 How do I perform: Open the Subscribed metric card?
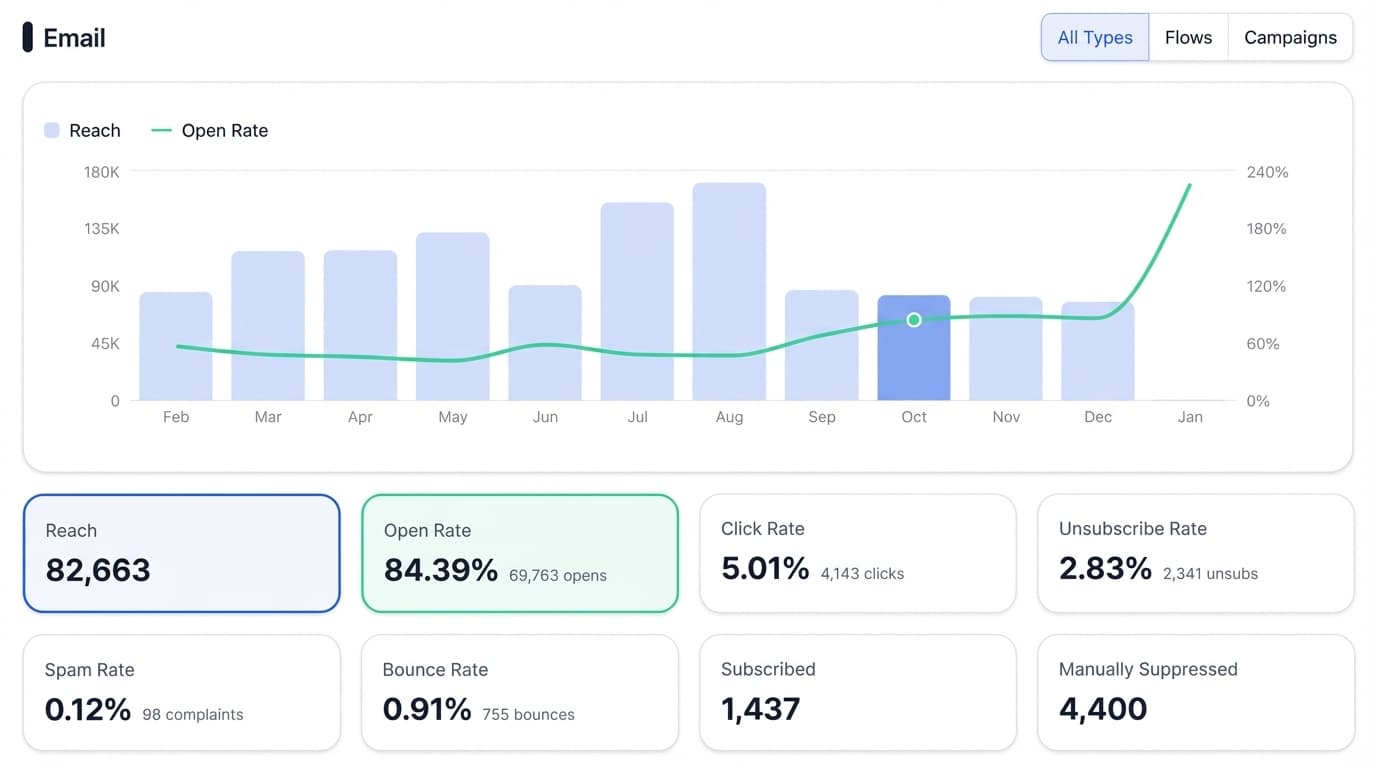pos(857,692)
